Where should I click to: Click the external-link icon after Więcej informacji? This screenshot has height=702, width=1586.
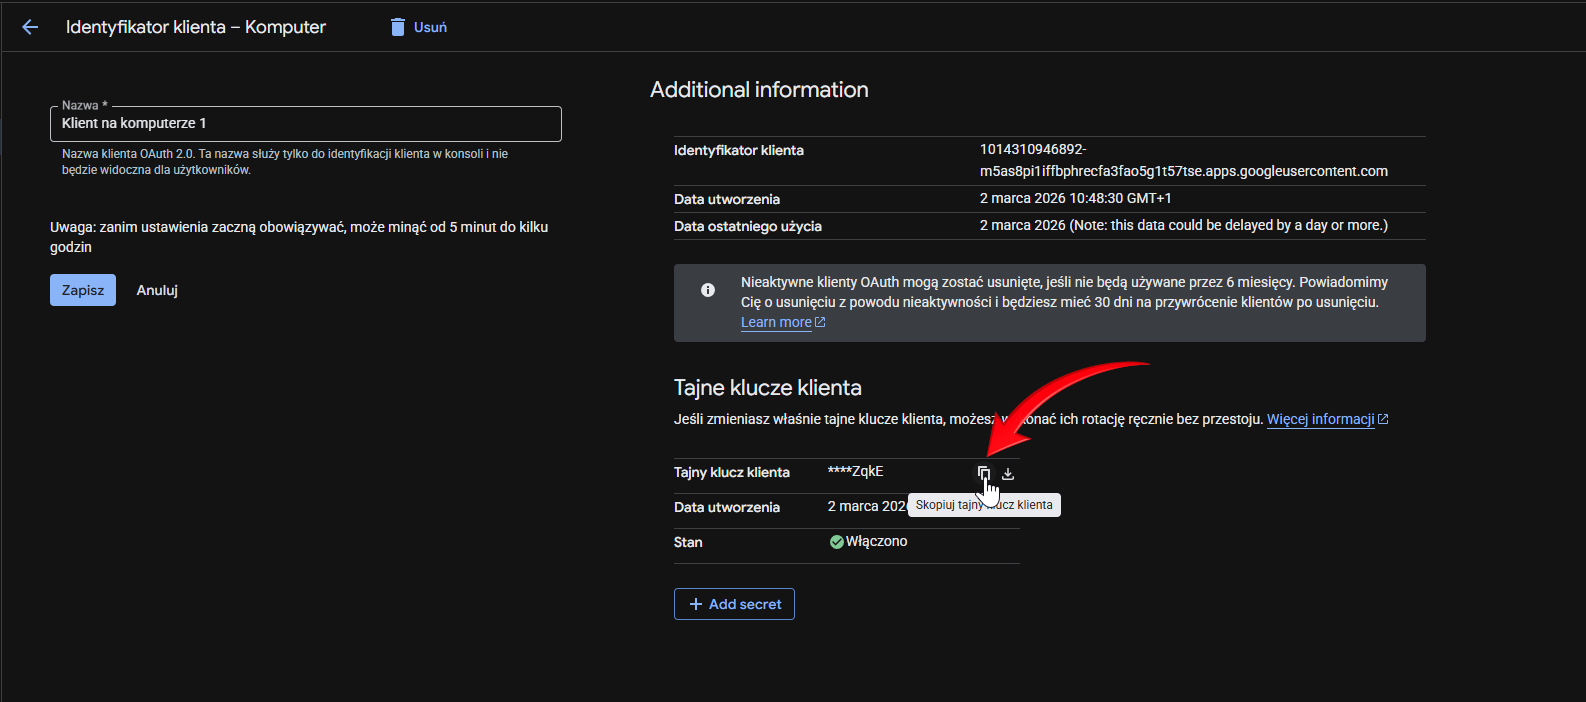tap(1383, 419)
